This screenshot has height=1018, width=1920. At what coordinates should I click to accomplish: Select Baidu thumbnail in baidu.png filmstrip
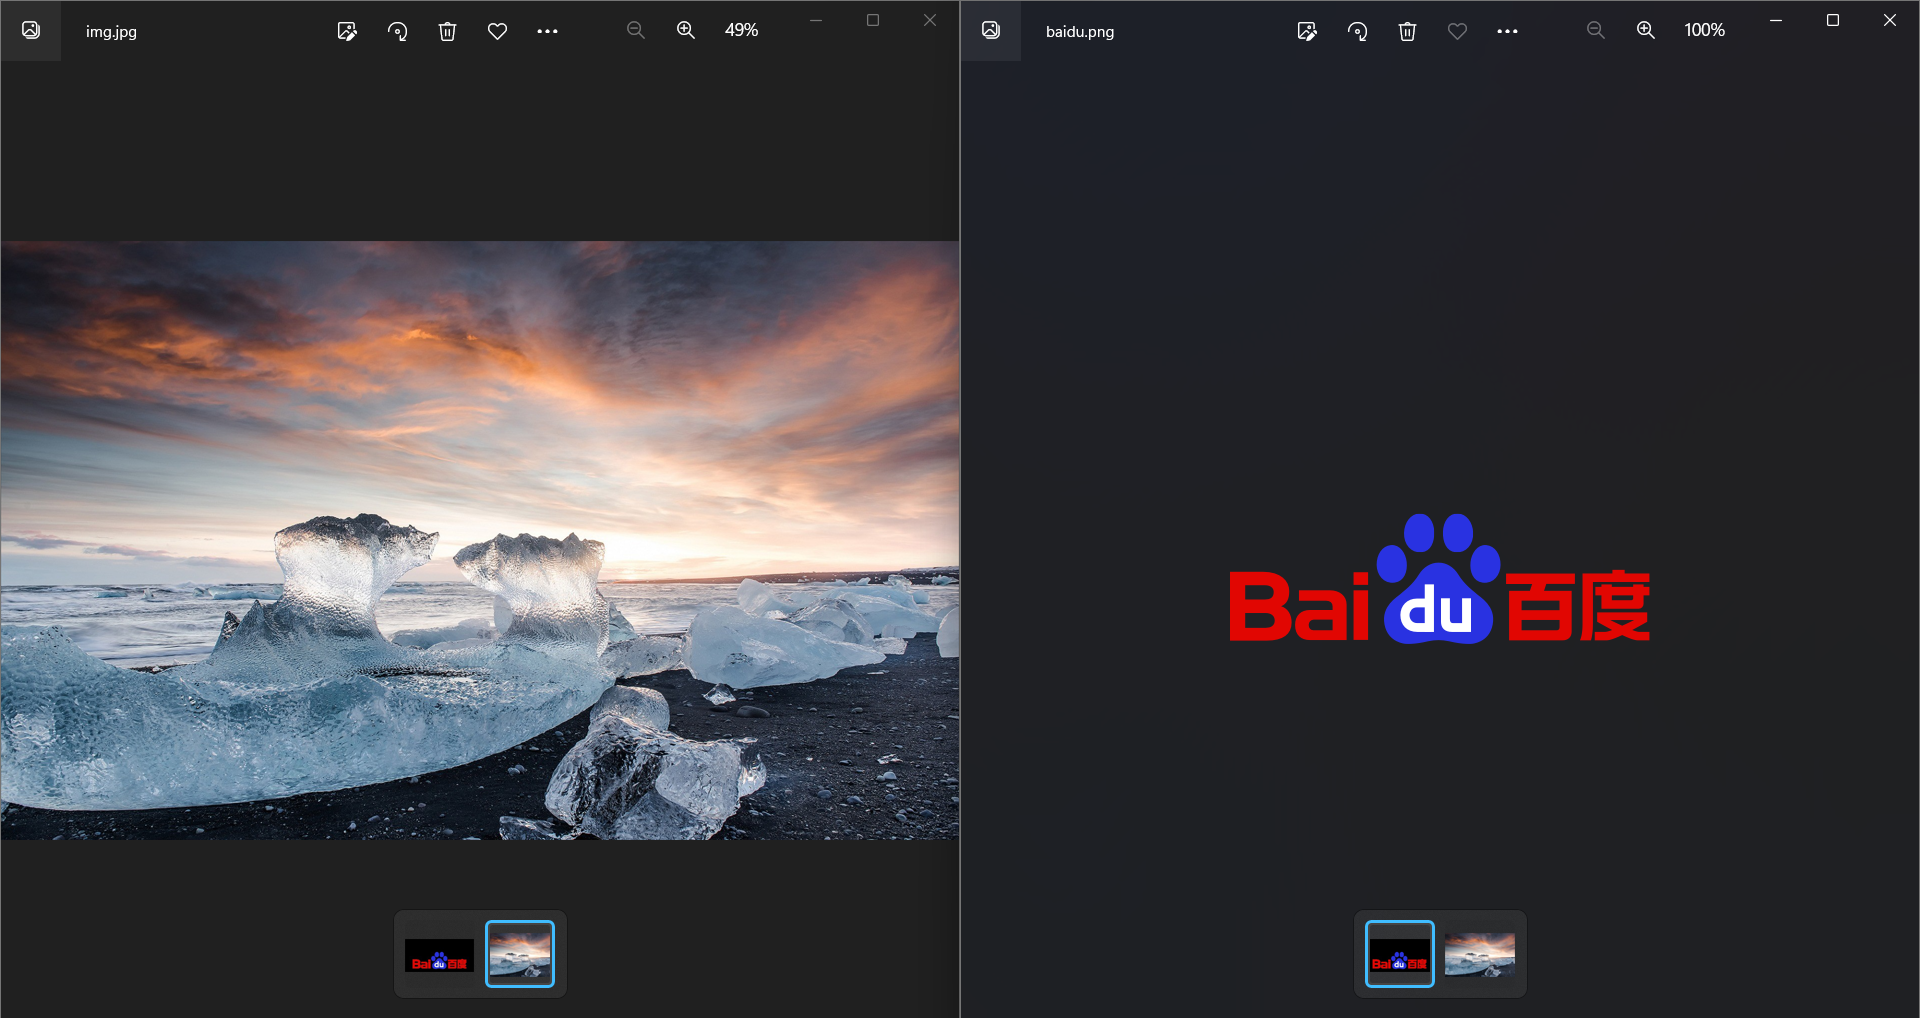click(x=1400, y=954)
